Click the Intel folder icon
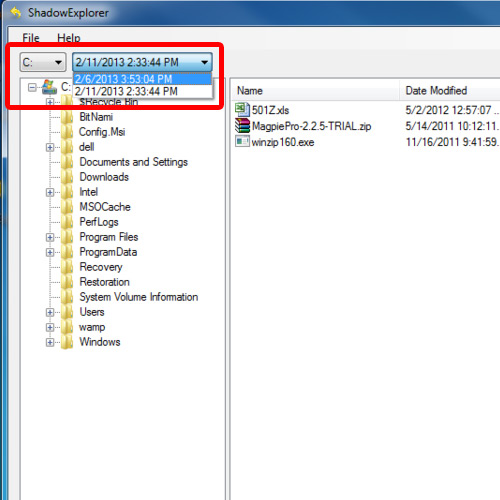 (x=67, y=192)
